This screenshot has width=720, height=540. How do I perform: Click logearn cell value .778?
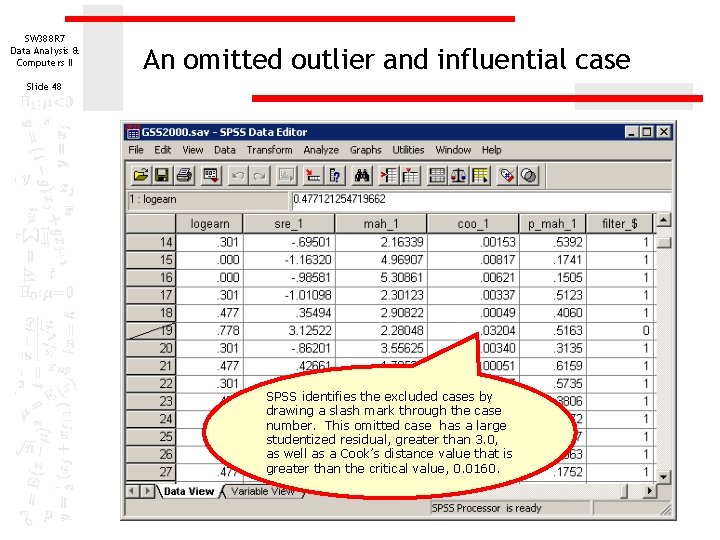click(209, 331)
